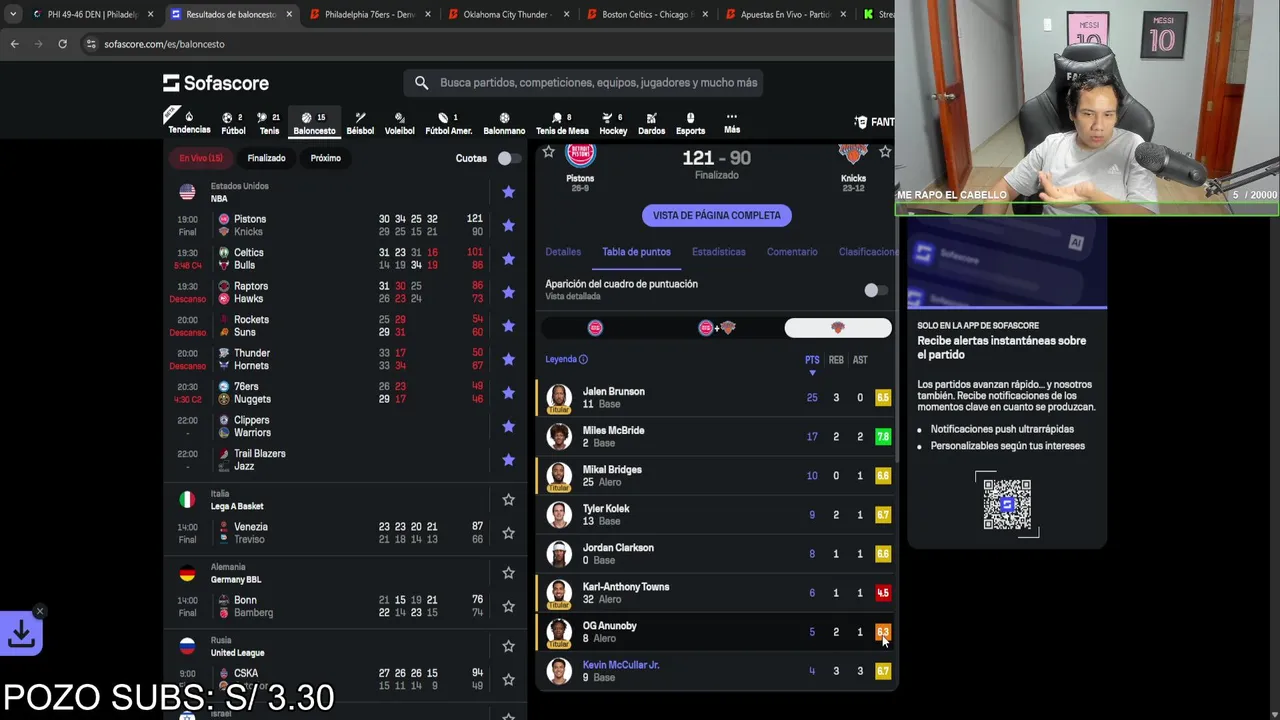This screenshot has width=1280, height=720.
Task: Open the Clasificación tab
Action: point(867,252)
